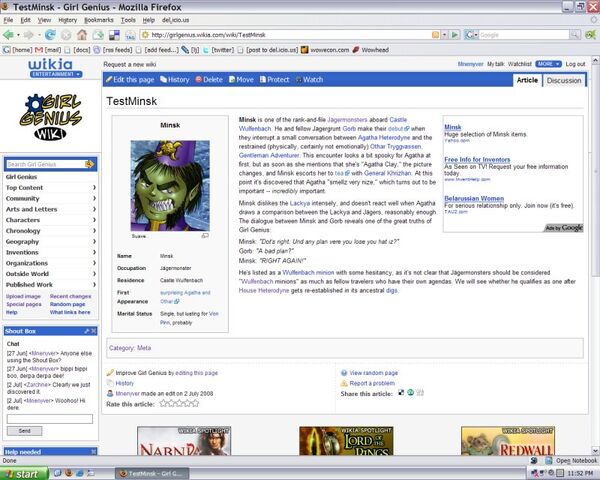Select TestMinsk taskbar window button
The image size is (600, 480).
coord(152,474)
